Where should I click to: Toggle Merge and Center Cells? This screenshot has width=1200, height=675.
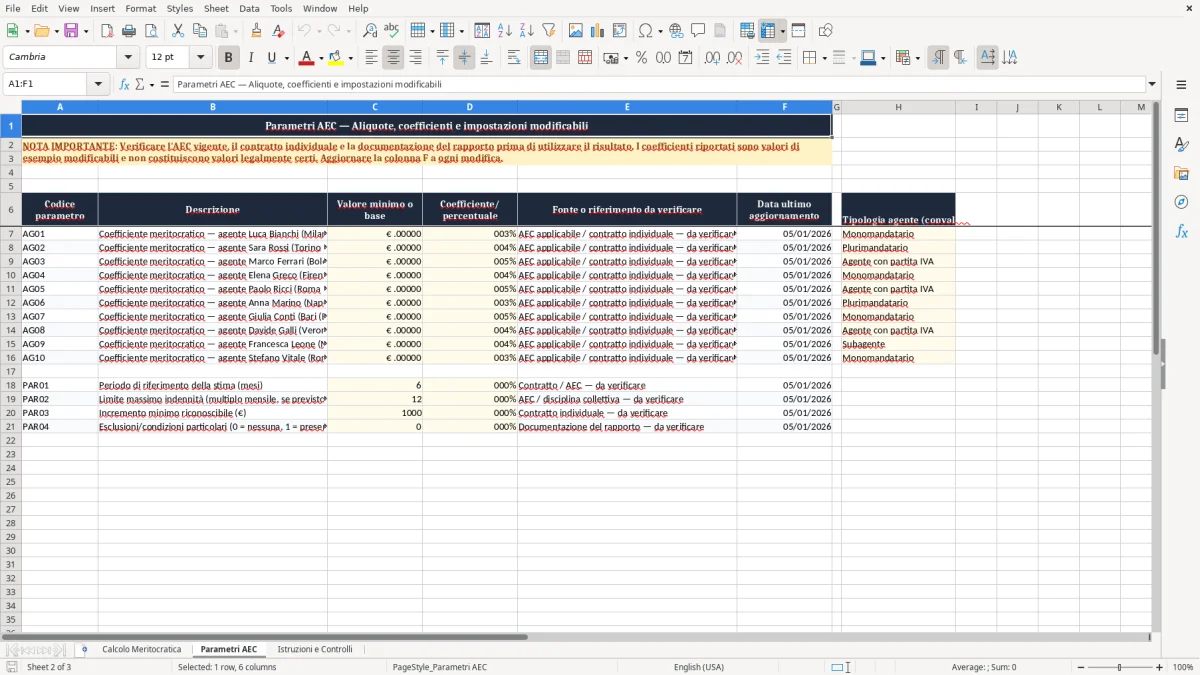541,58
